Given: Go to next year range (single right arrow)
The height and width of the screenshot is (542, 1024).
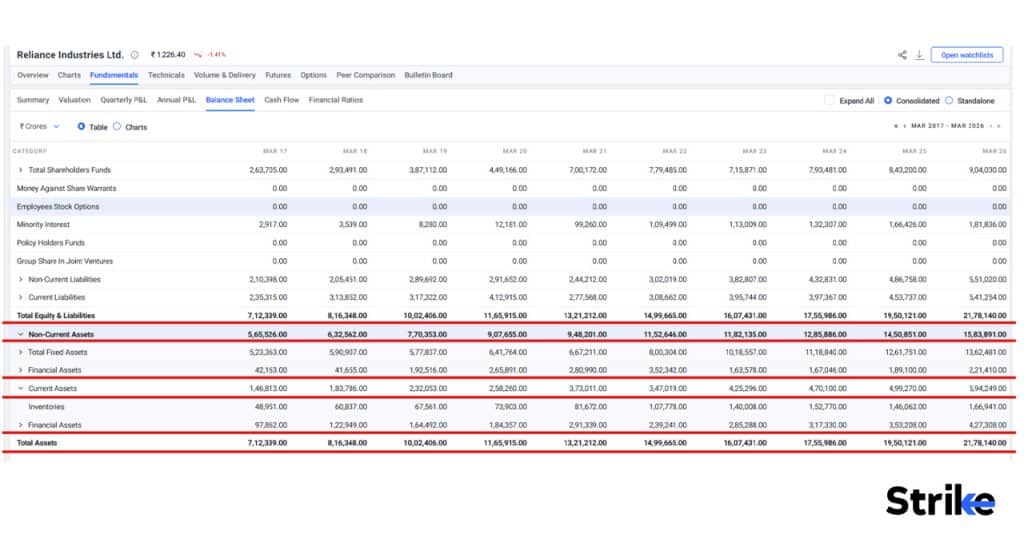Looking at the screenshot, I should click(991, 126).
